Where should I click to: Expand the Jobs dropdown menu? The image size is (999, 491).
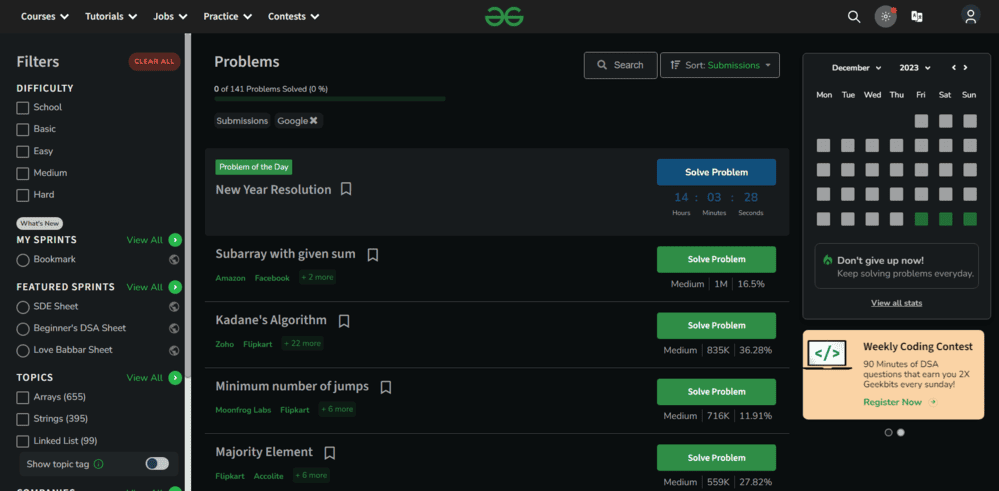170,17
